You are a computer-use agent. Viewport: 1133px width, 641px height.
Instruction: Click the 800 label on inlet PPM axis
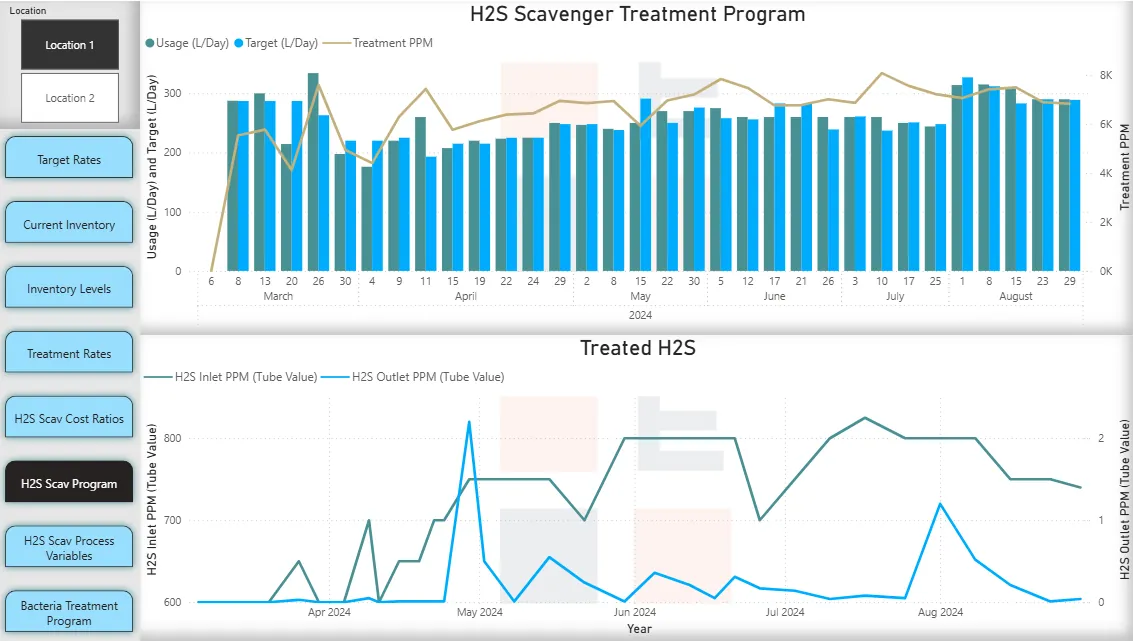click(172, 438)
